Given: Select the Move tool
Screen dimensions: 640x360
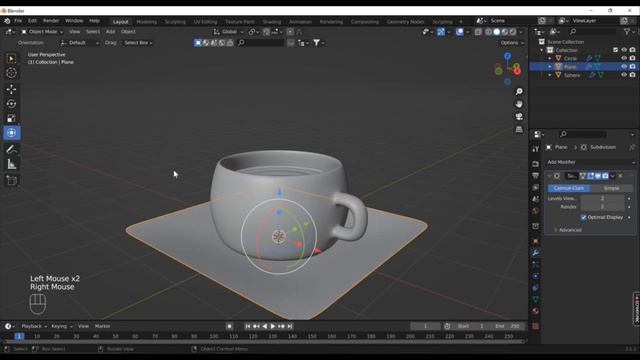Looking at the screenshot, I should (11, 89).
